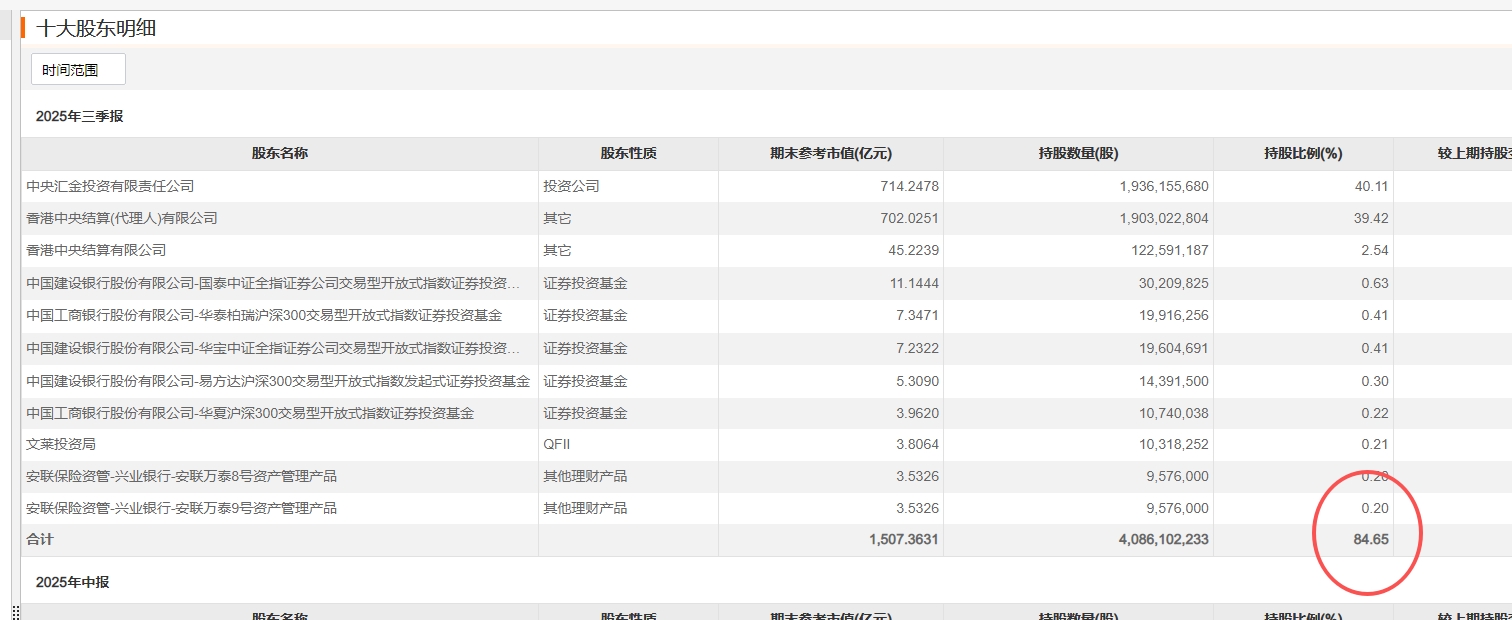The image size is (1512, 620).
Task: Click share count 19,604,691
Action: click(x=1174, y=348)
